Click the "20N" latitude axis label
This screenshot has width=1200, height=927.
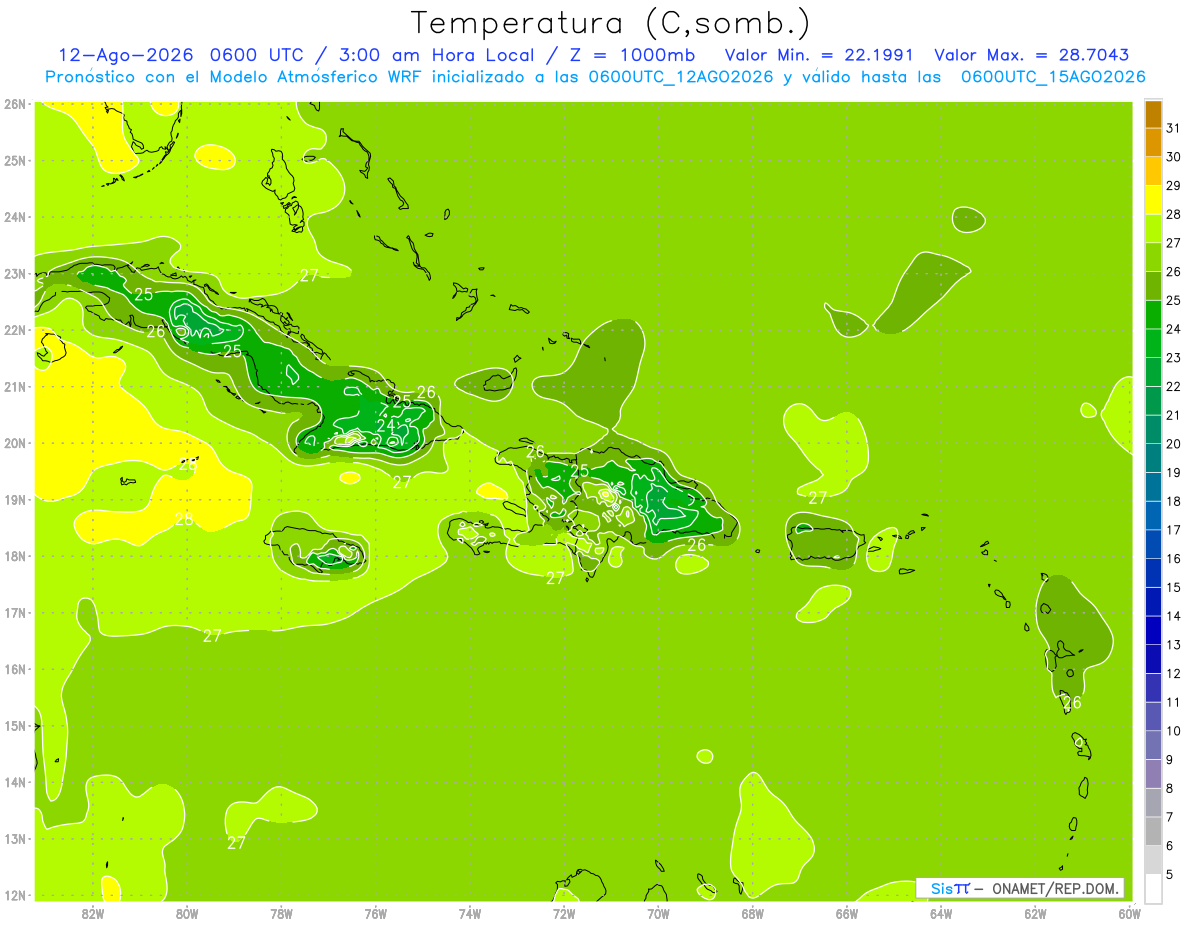click(15, 443)
